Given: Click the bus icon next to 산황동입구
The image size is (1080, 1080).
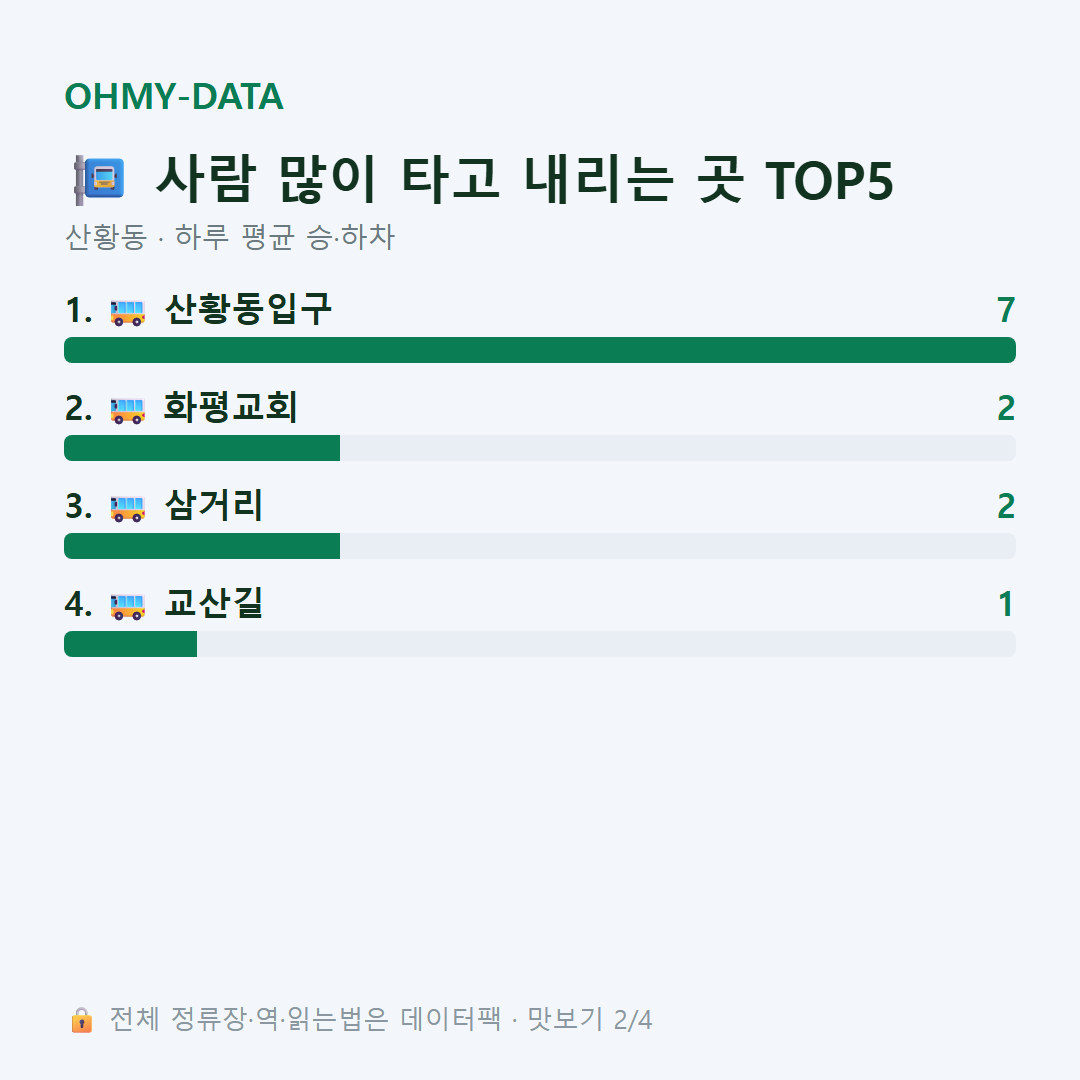Looking at the screenshot, I should pos(127,312).
